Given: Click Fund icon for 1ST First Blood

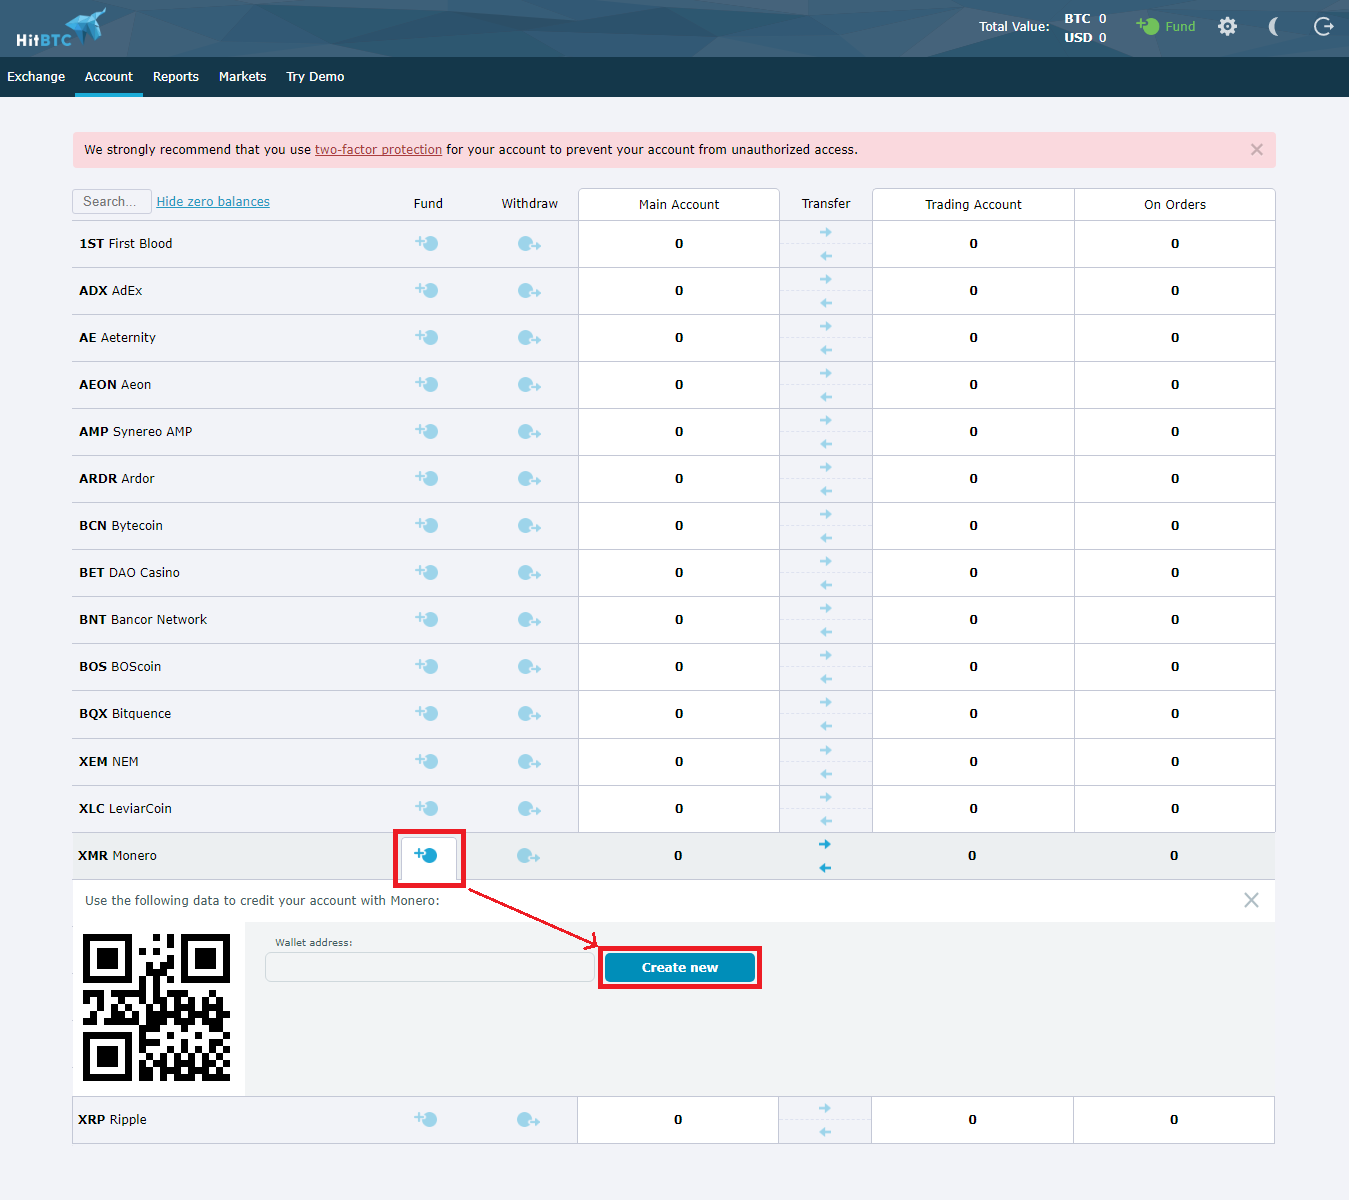Looking at the screenshot, I should click(x=427, y=243).
